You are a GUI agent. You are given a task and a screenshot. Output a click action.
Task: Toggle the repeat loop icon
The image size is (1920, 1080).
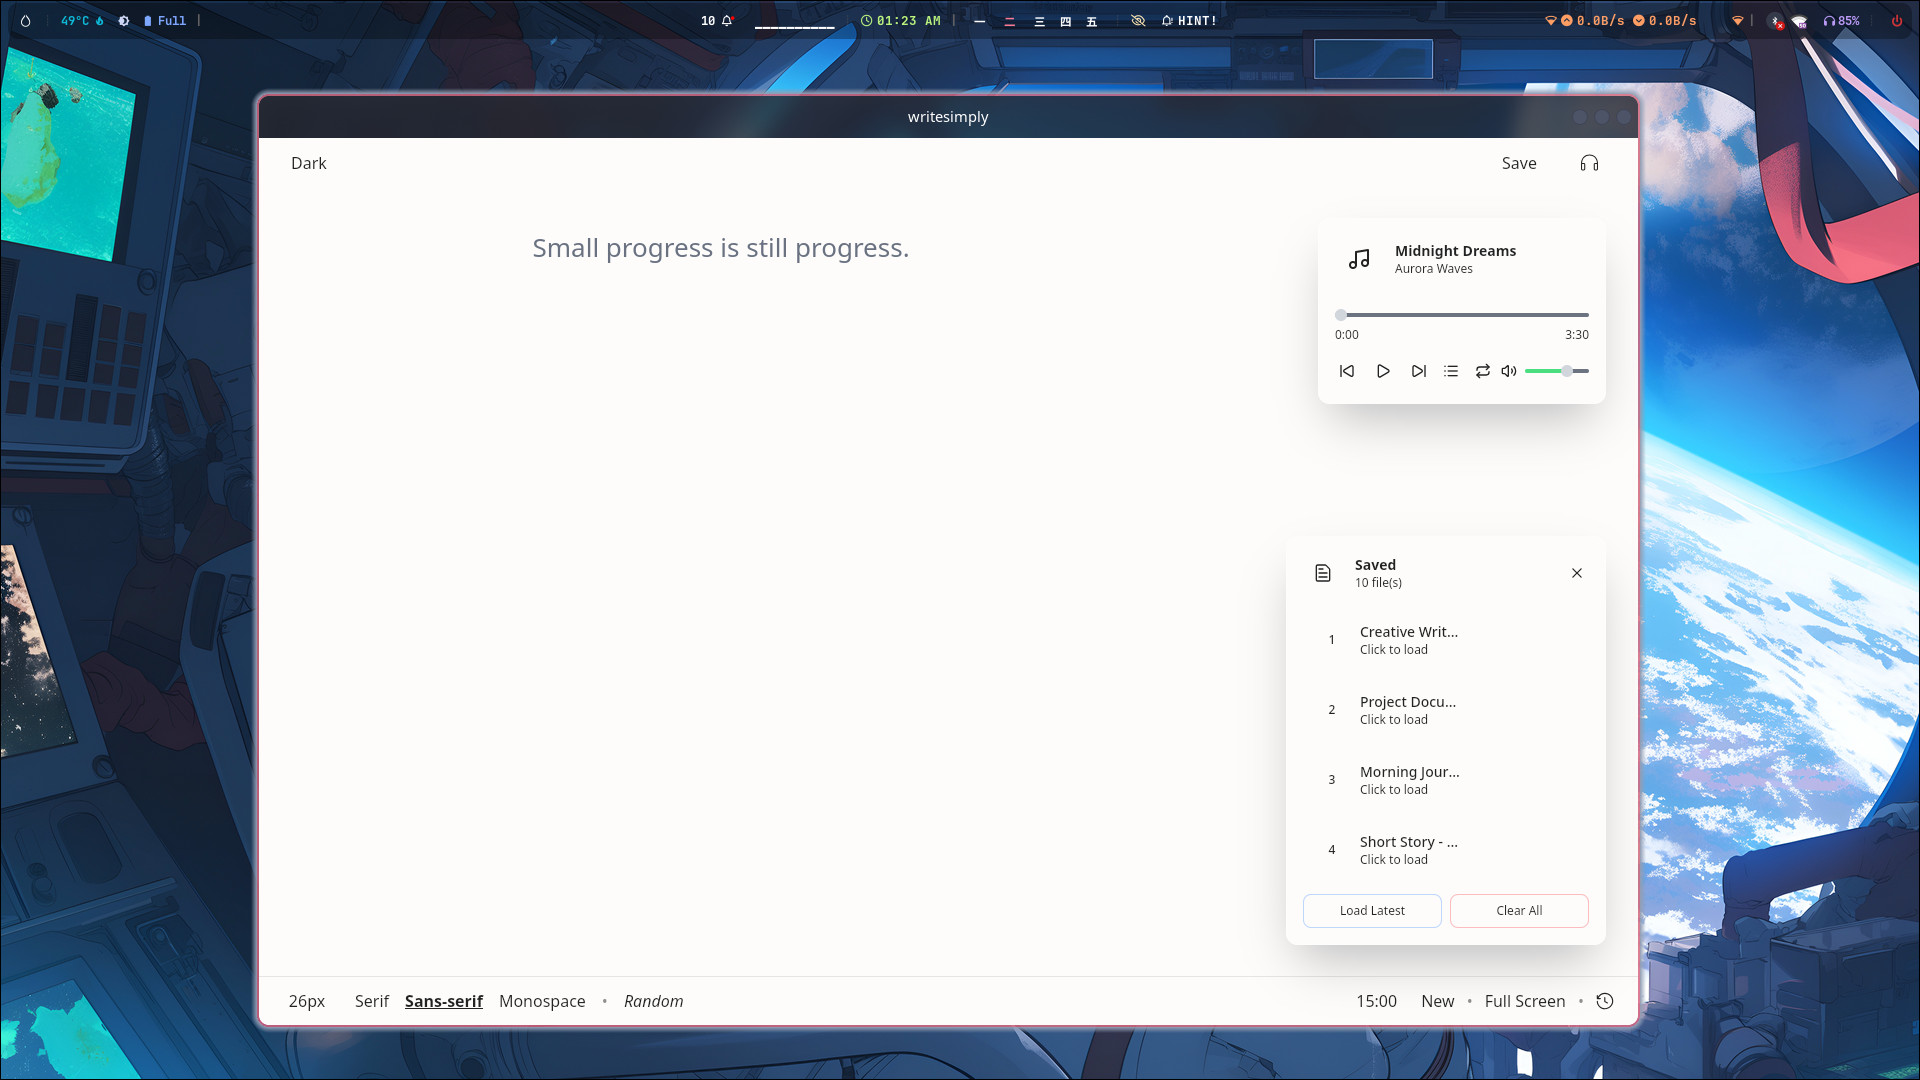[1483, 371]
